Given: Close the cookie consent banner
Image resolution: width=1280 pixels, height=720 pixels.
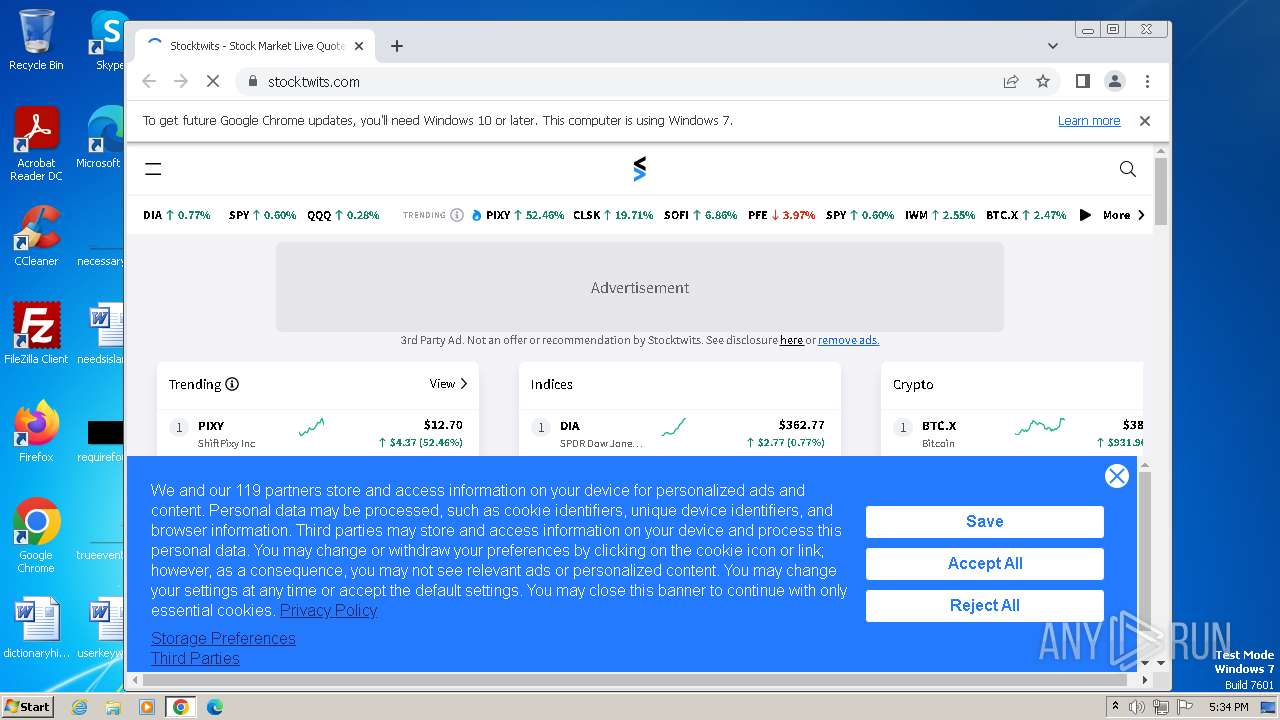Looking at the screenshot, I should (x=1117, y=476).
